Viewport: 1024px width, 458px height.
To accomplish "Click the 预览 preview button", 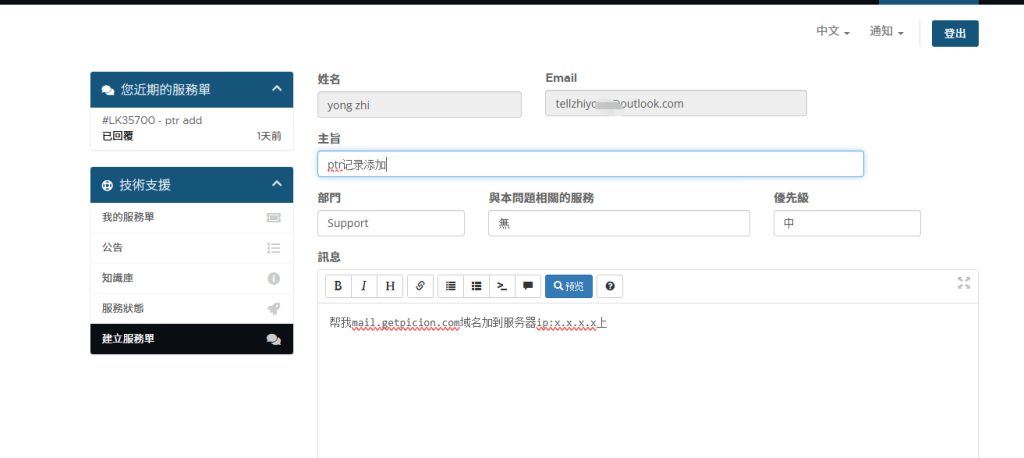I will (x=568, y=286).
